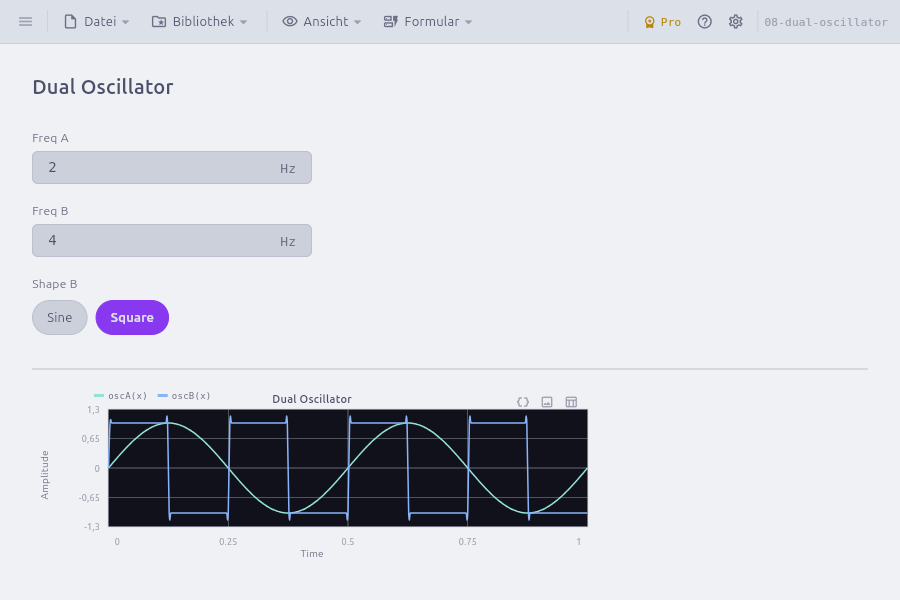Click the Time axis label
Viewport: 900px width, 600px height.
(x=312, y=553)
